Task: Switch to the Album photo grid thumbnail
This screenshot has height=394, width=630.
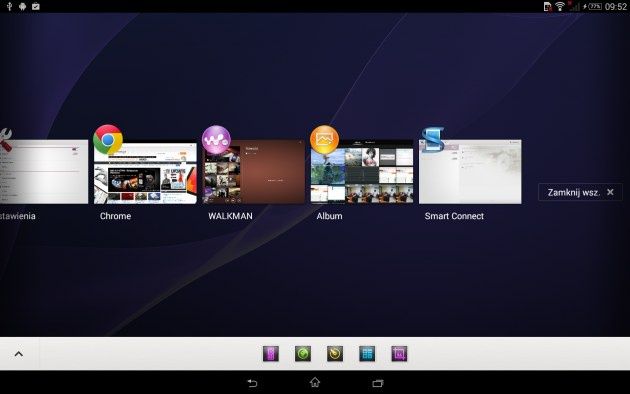Action: click(362, 172)
